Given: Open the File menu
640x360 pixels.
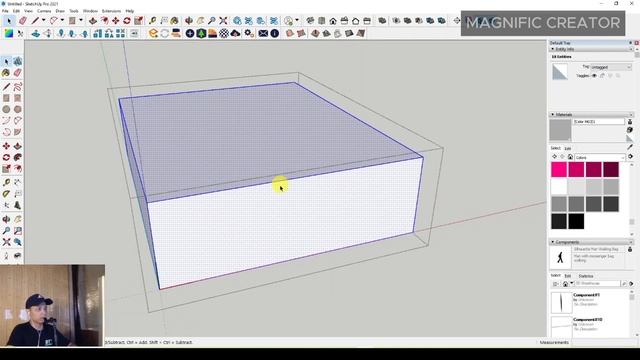Looking at the screenshot, I should 5,11.
